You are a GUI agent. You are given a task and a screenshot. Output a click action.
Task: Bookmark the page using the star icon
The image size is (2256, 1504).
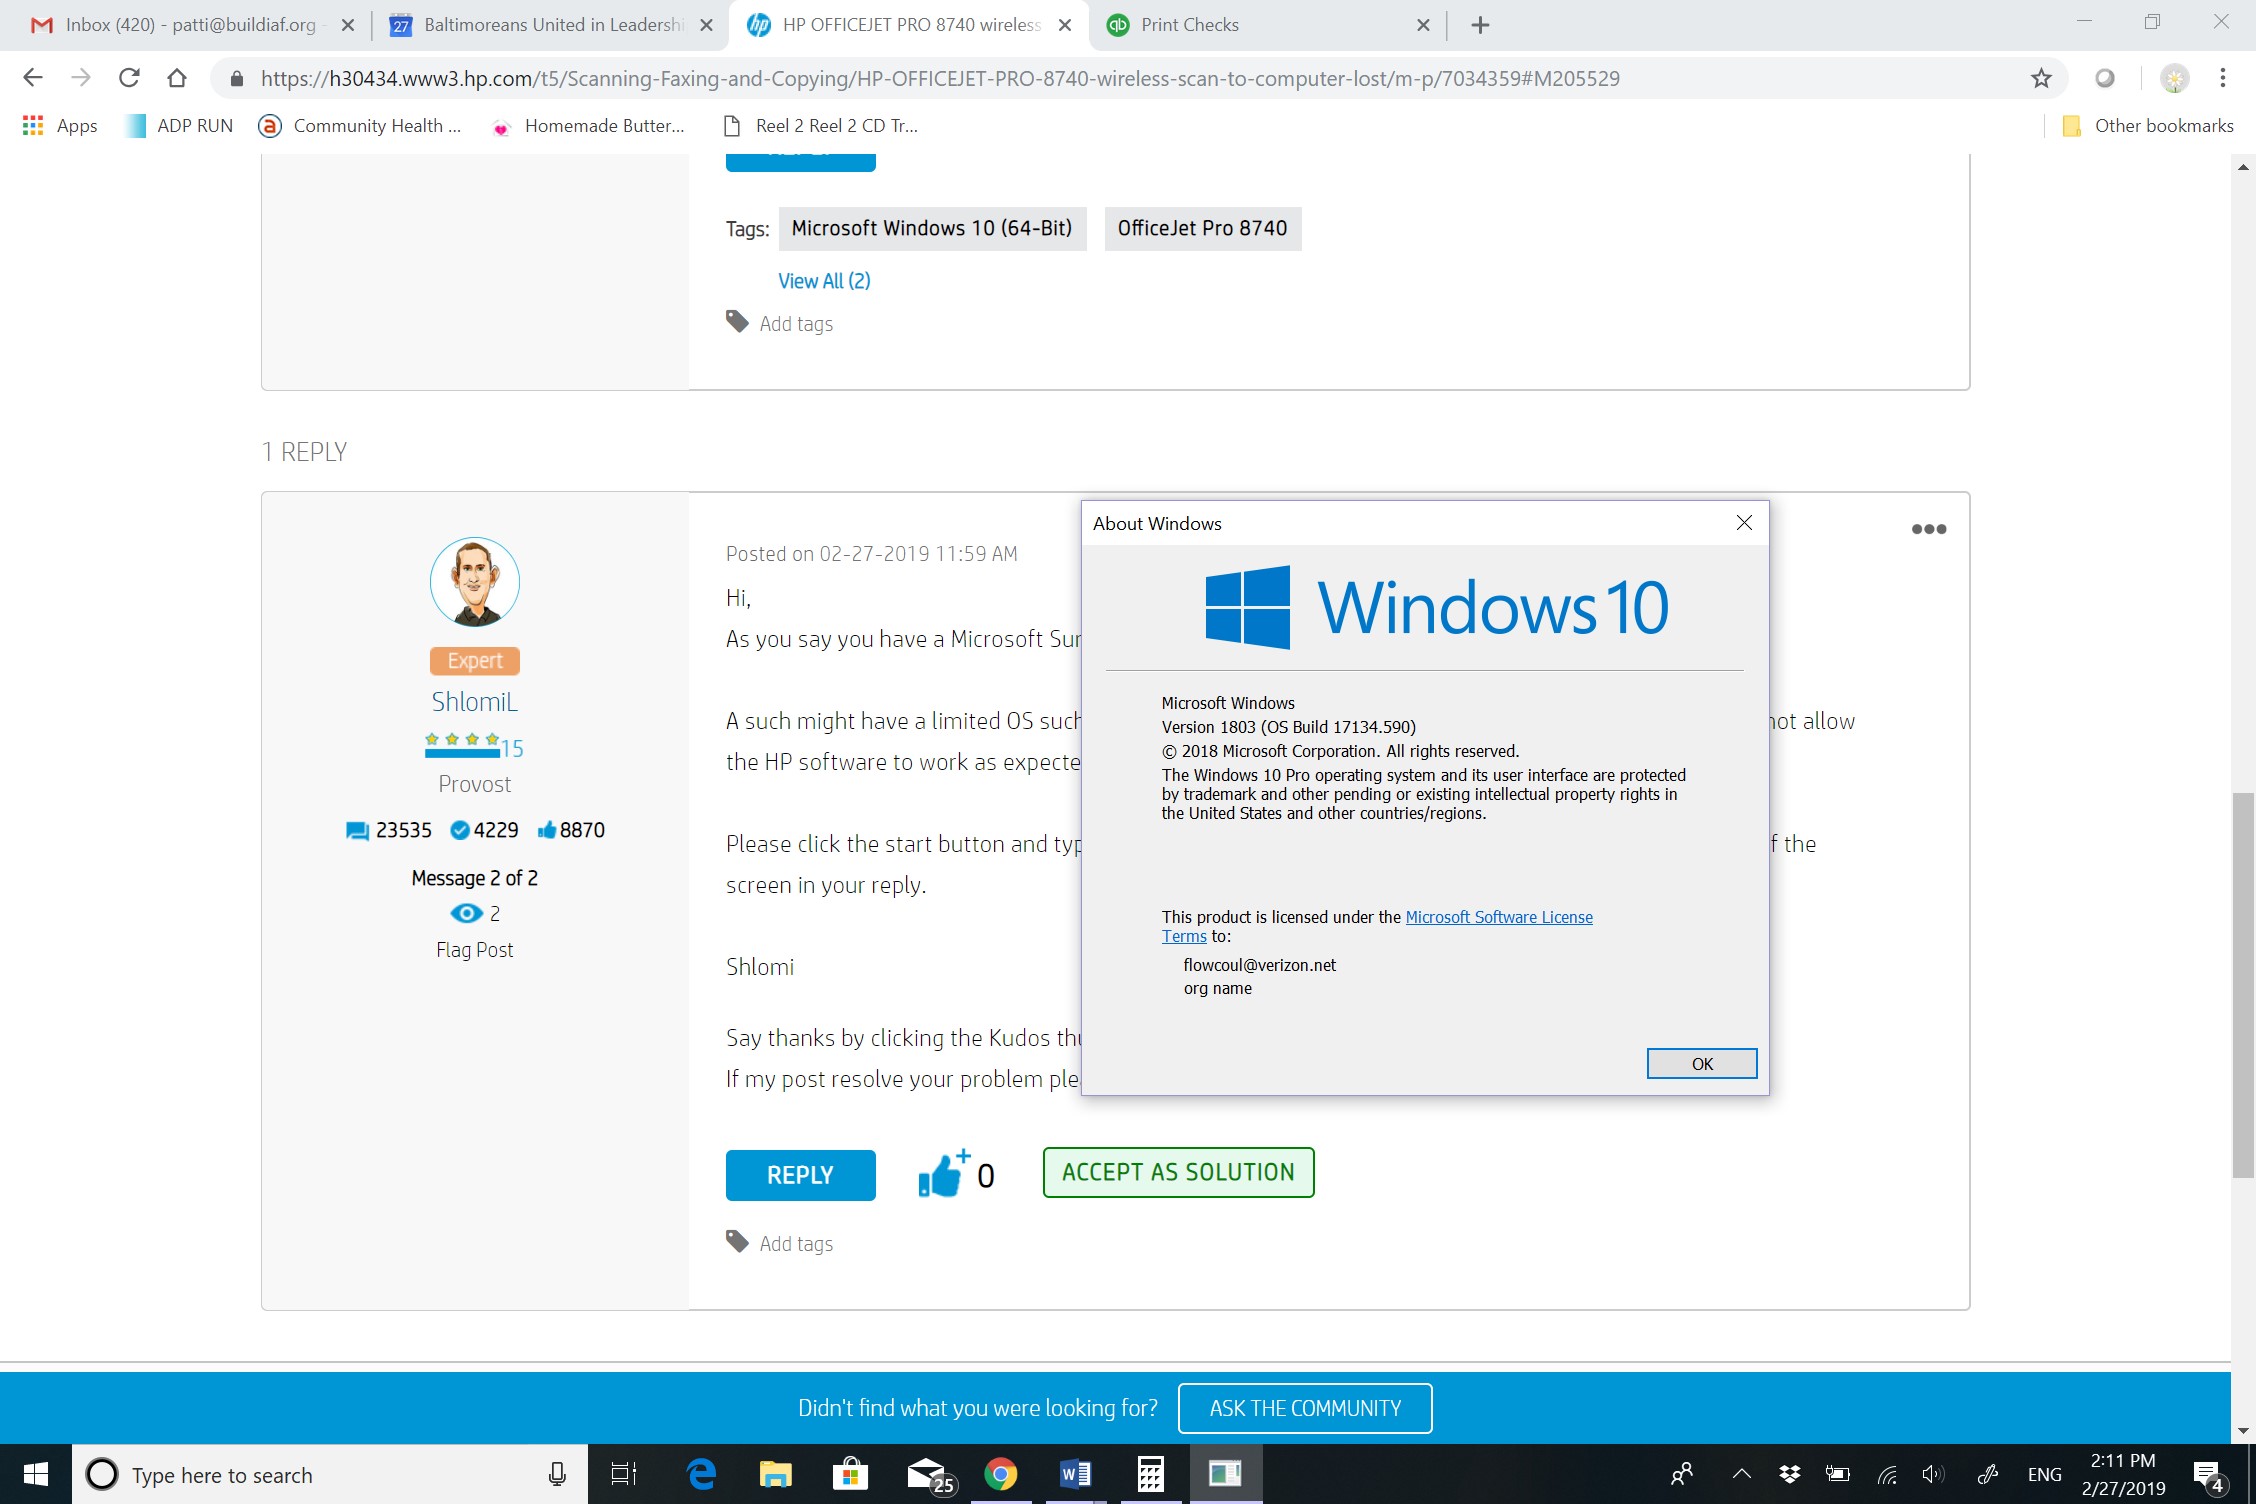pyautogui.click(x=2040, y=78)
